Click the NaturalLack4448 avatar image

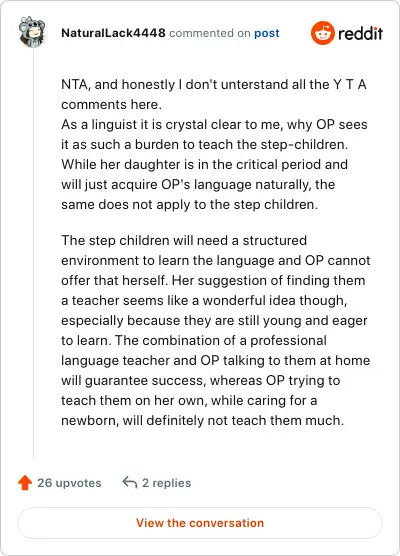pyautogui.click(x=32, y=32)
